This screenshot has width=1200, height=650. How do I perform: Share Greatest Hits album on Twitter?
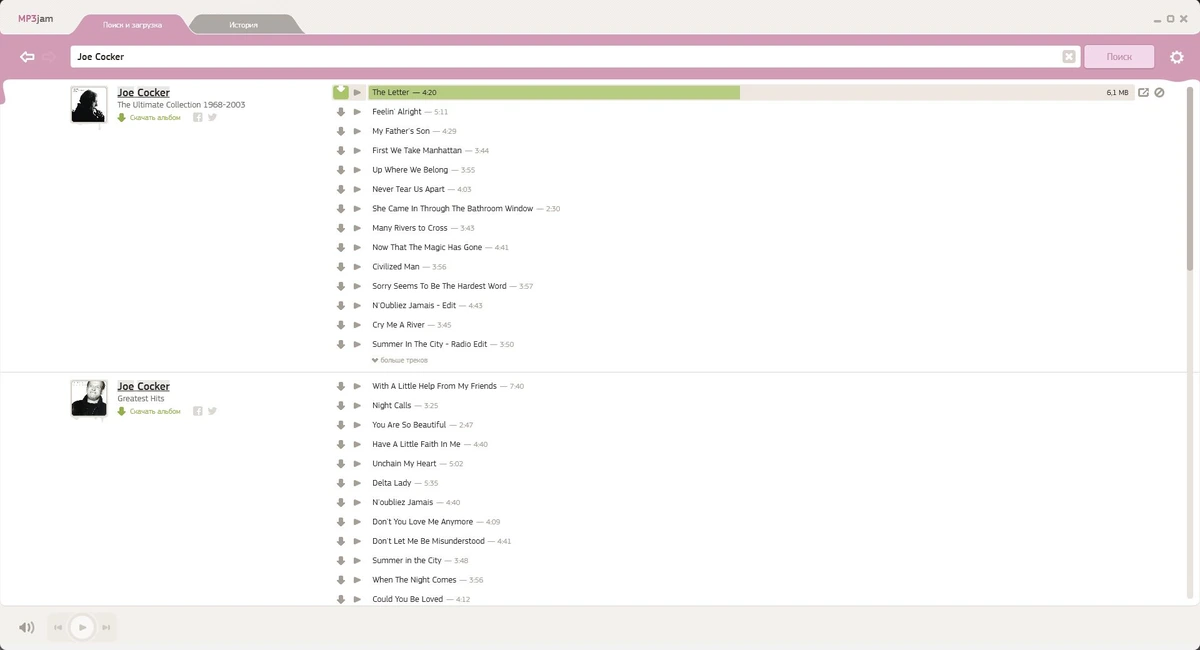212,411
